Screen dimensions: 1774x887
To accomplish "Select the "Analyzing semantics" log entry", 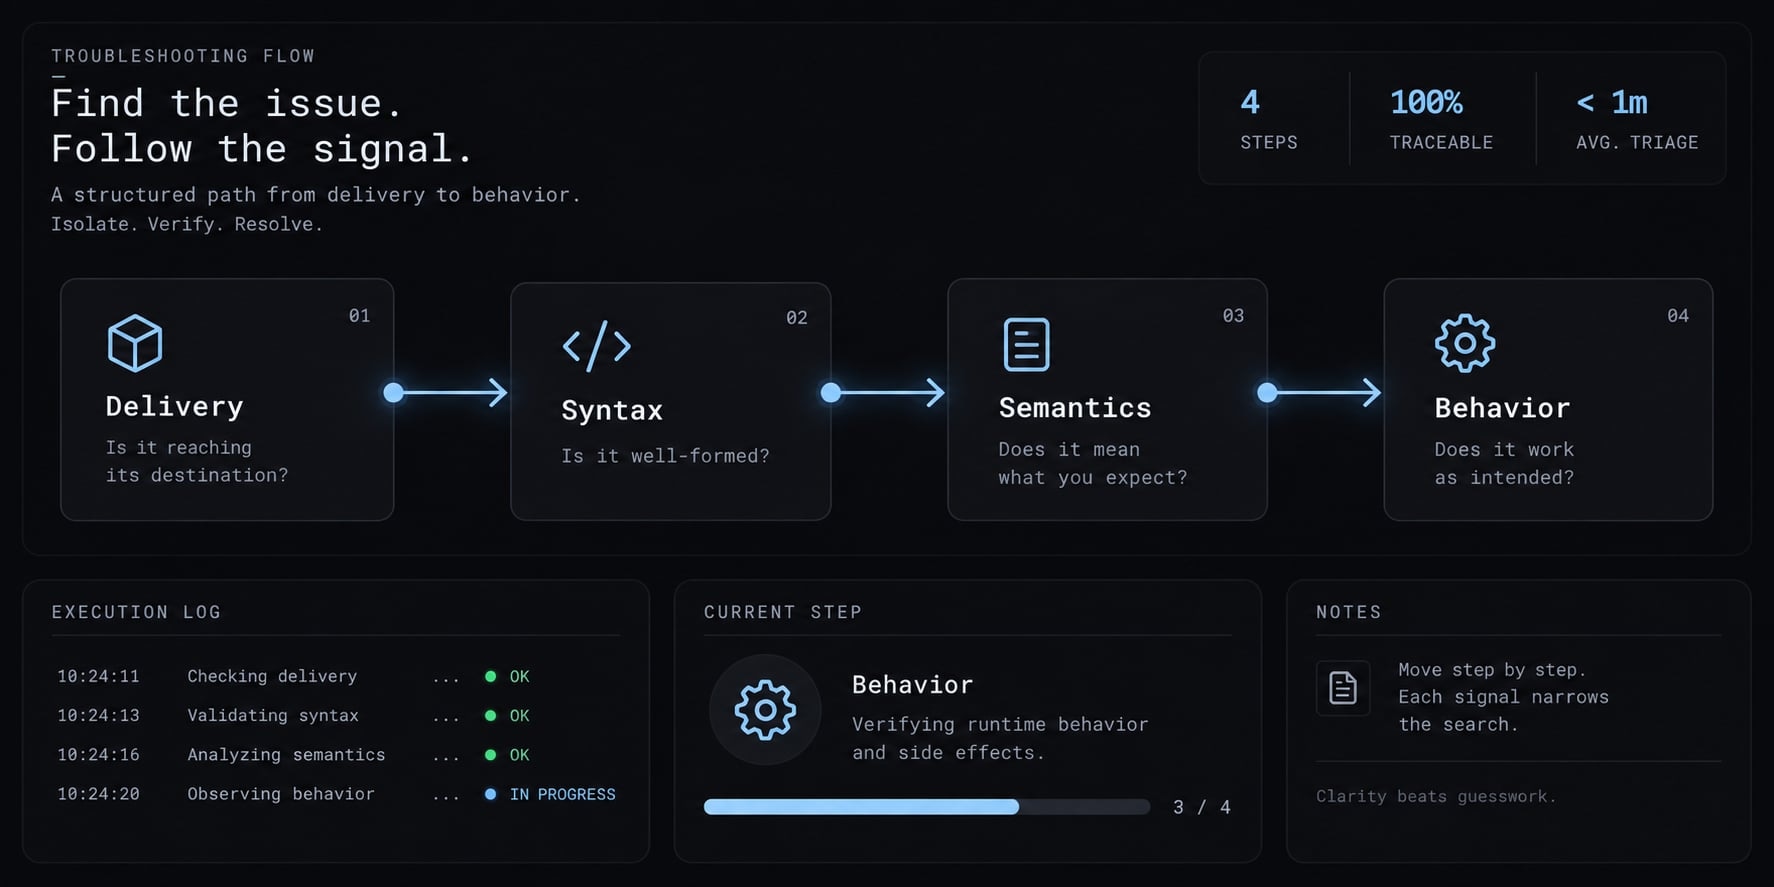I will pos(286,754).
